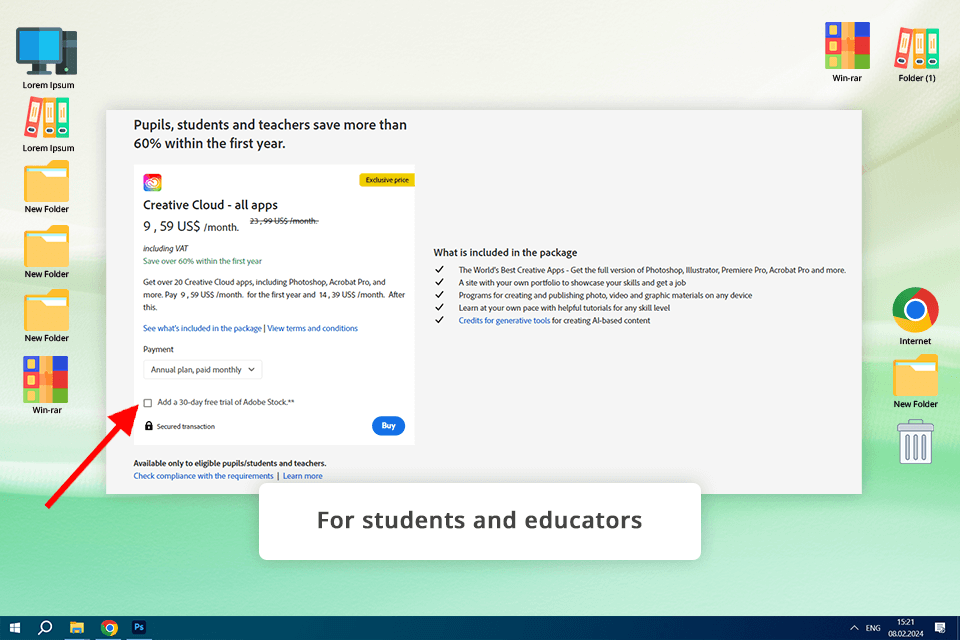
Task: Click the What is included in the package heading
Action: 505,252
